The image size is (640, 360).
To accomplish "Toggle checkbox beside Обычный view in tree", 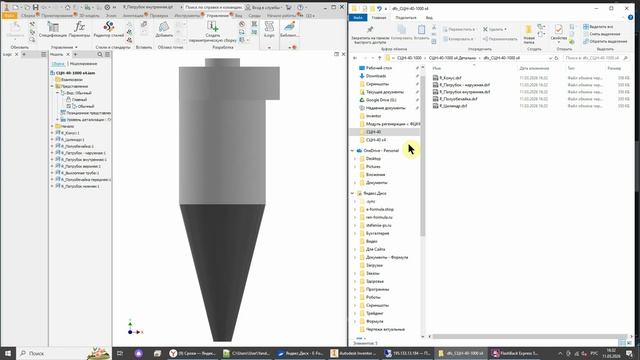I will coord(69,106).
